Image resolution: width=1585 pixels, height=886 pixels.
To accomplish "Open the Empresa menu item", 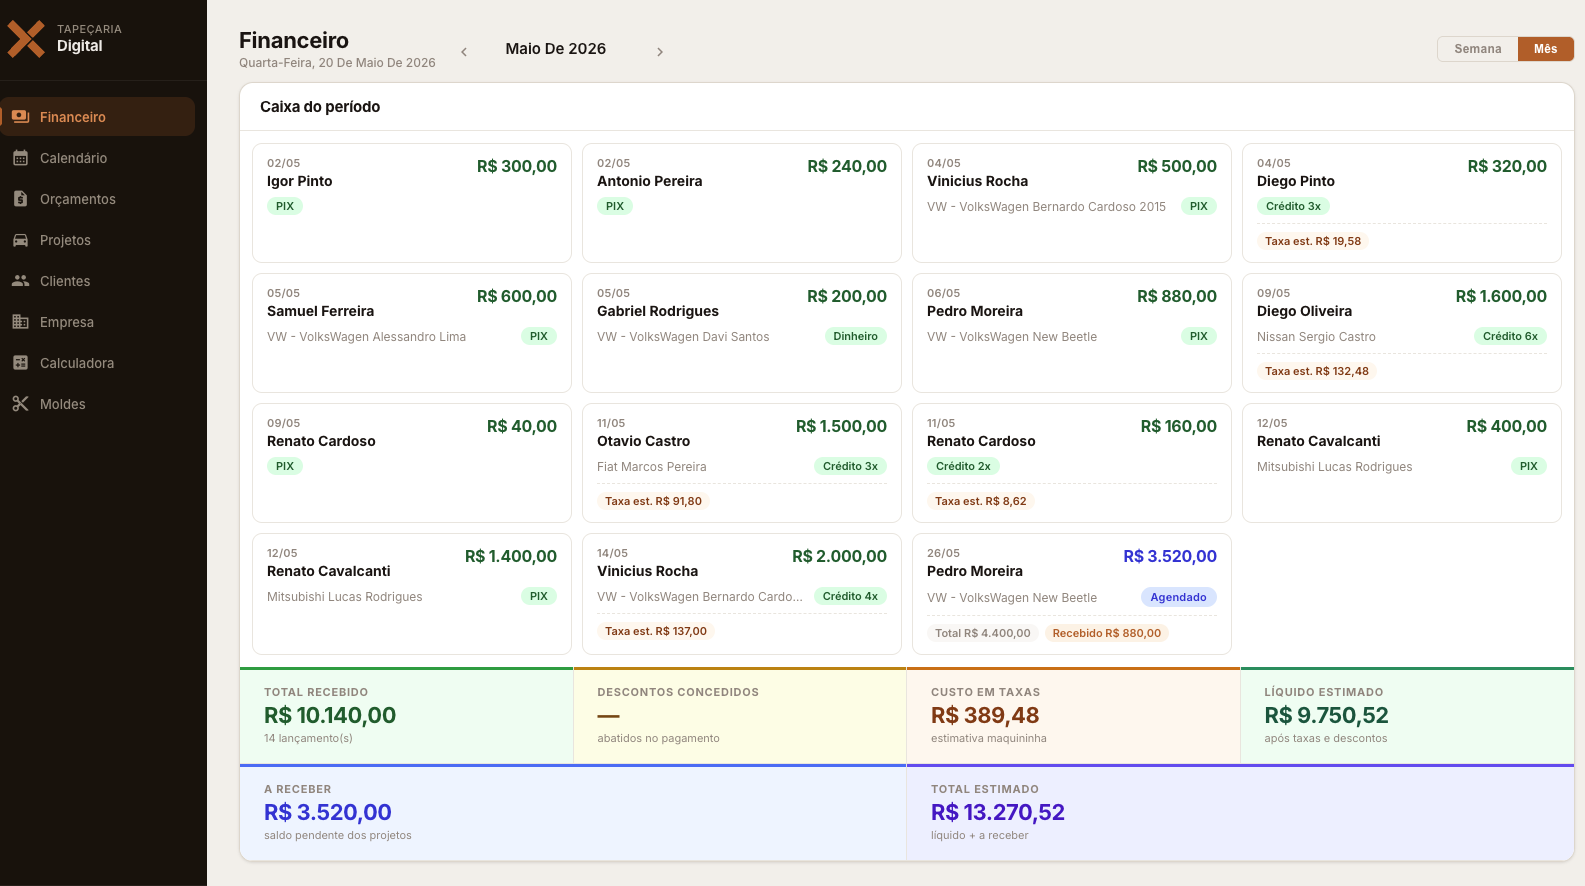I will coord(98,322).
